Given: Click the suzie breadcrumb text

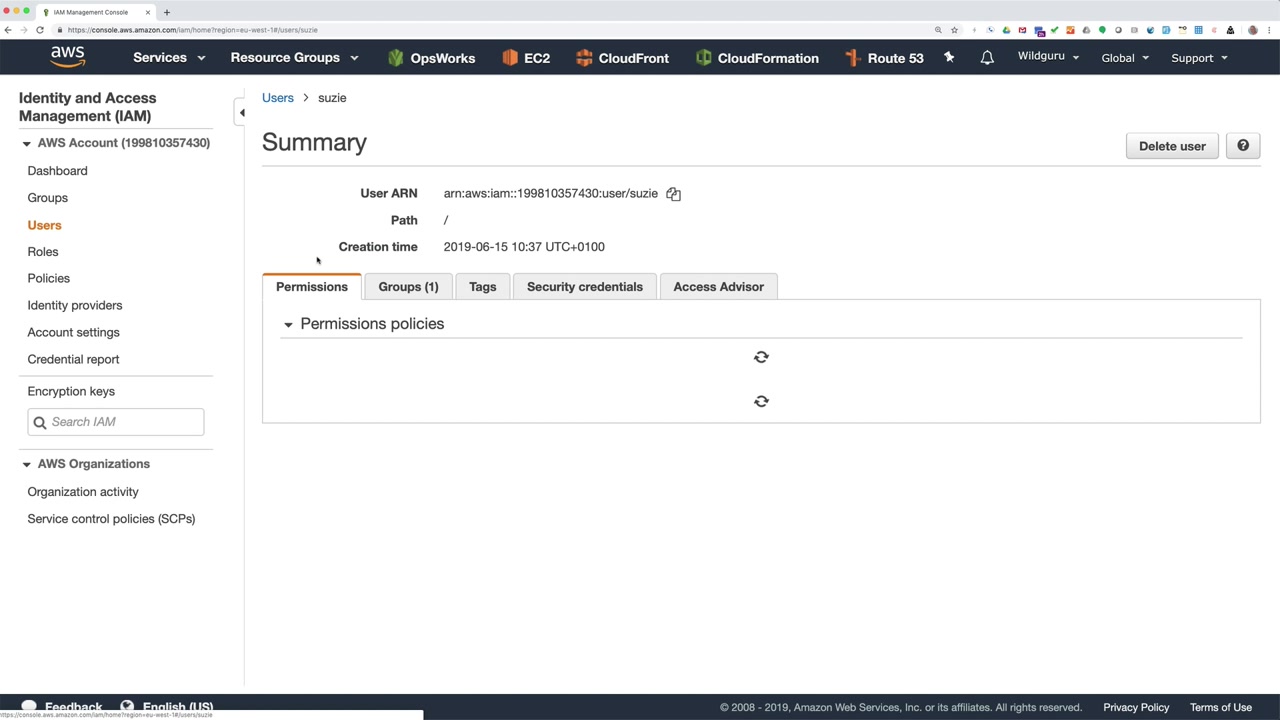Looking at the screenshot, I should [332, 98].
